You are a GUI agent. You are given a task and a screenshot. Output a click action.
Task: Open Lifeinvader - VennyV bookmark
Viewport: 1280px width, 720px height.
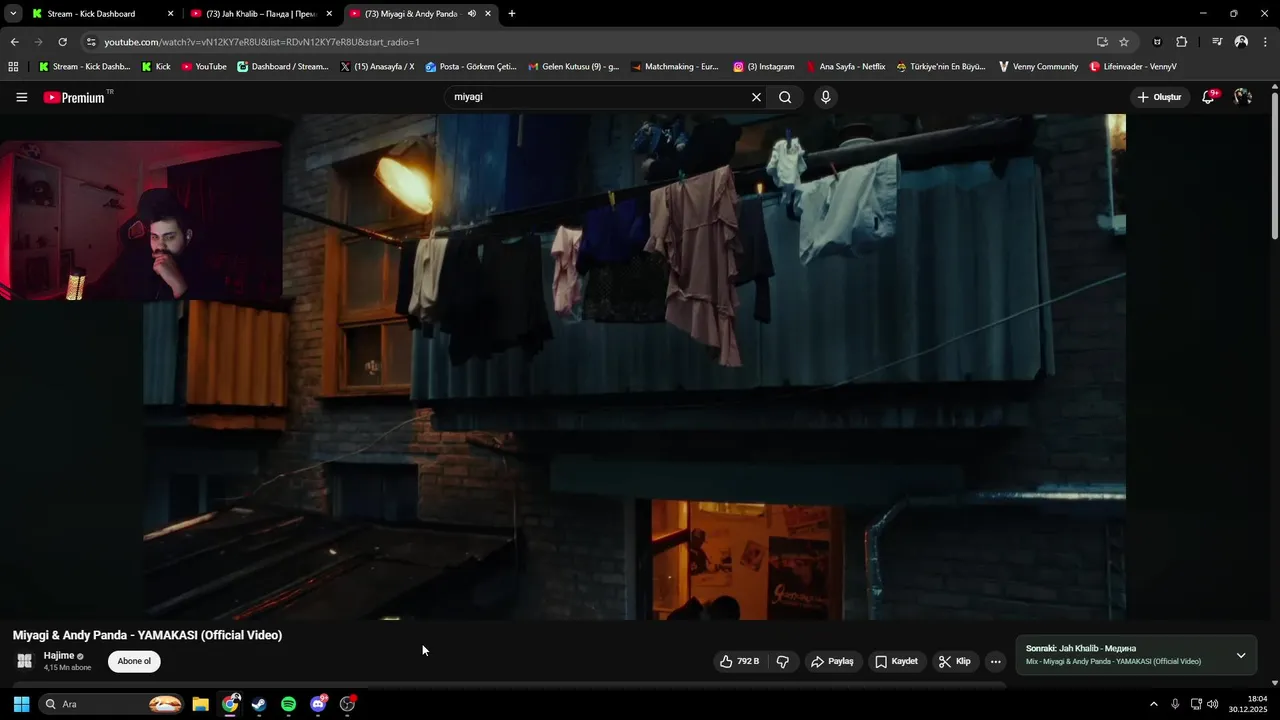[1133, 67]
